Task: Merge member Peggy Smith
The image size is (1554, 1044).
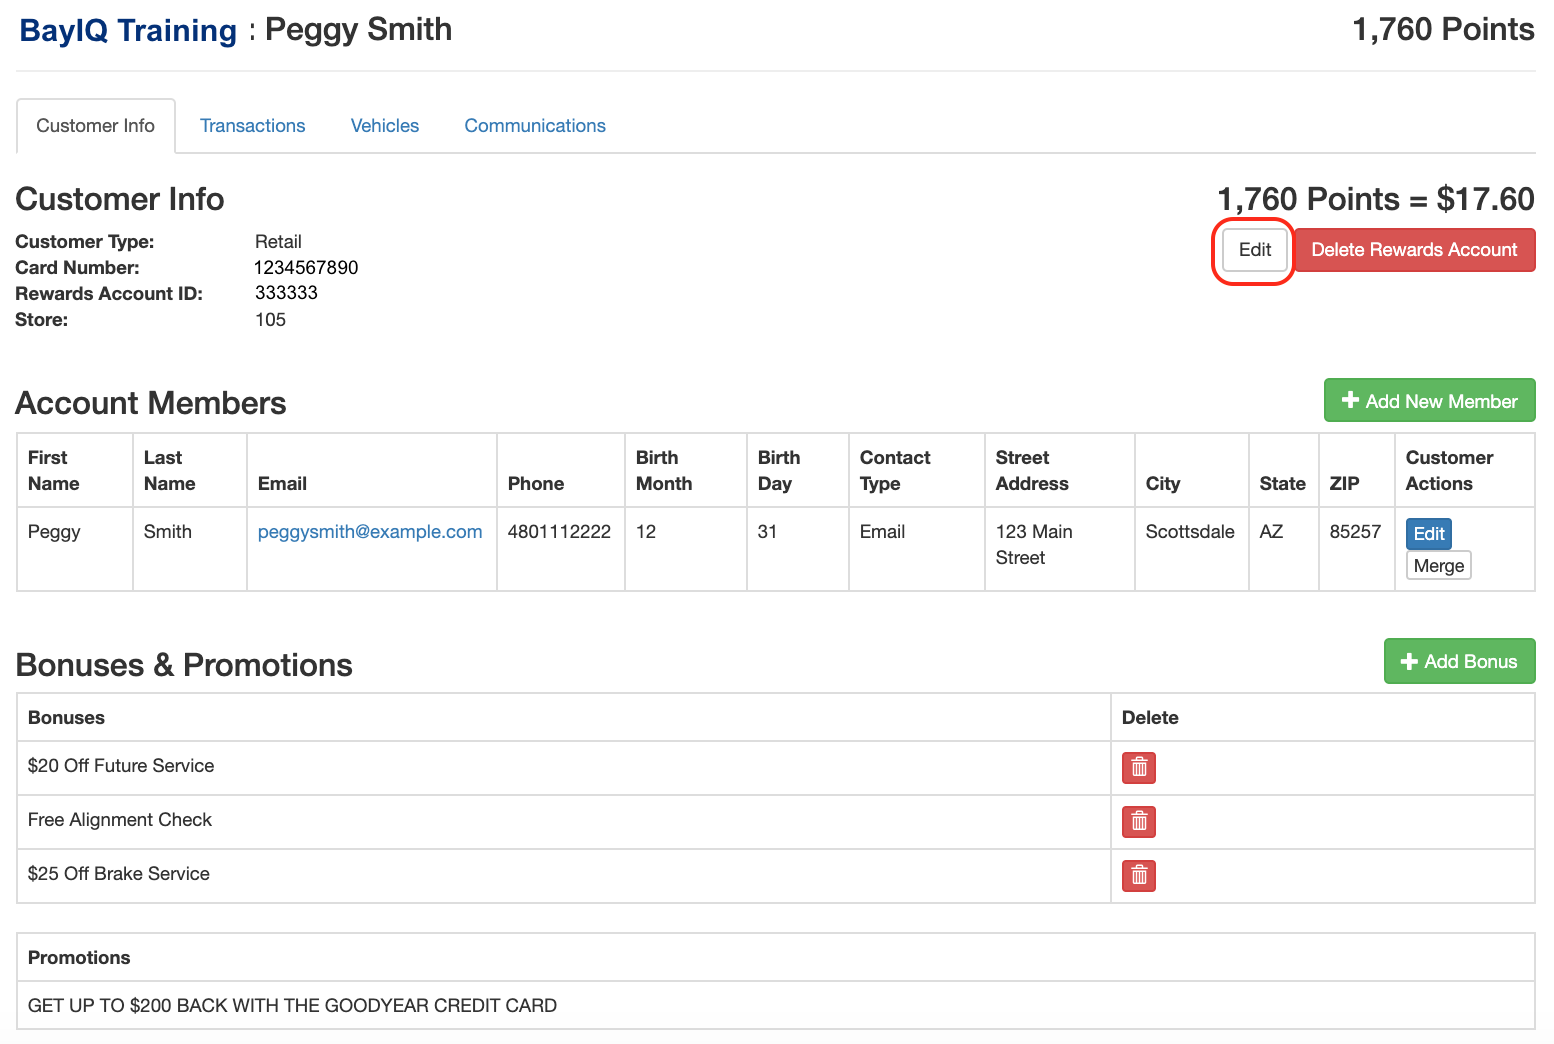Action: (1439, 566)
